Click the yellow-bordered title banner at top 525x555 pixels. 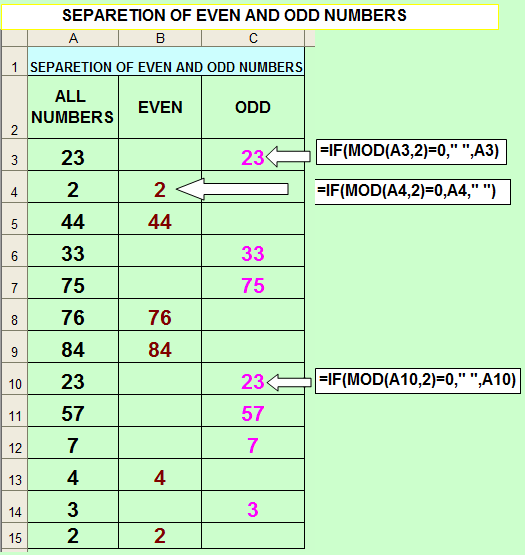click(x=250, y=17)
